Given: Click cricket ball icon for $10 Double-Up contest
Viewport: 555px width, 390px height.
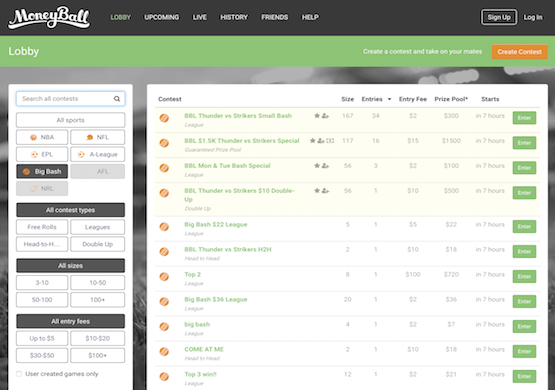Looking at the screenshot, I should (164, 193).
